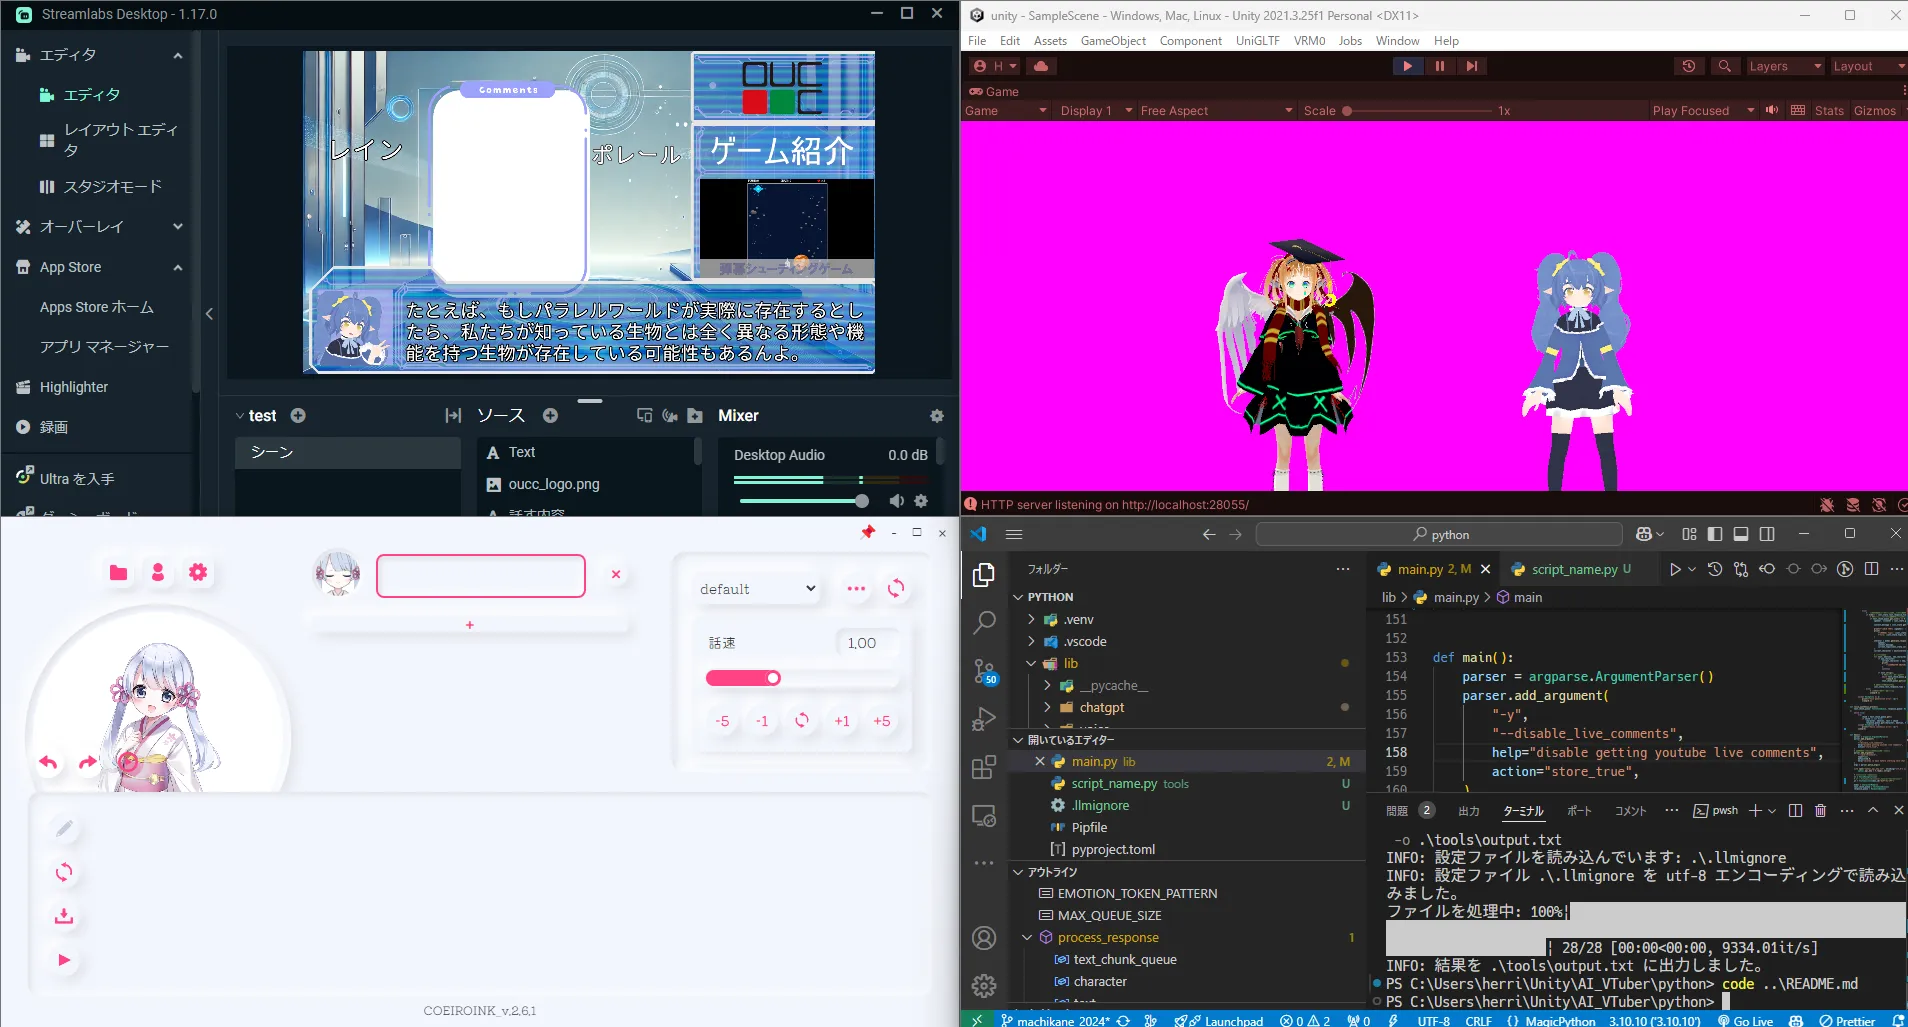Switch to 出力 panel tab in VS Code
1908x1027 pixels.
pyautogui.click(x=1468, y=811)
